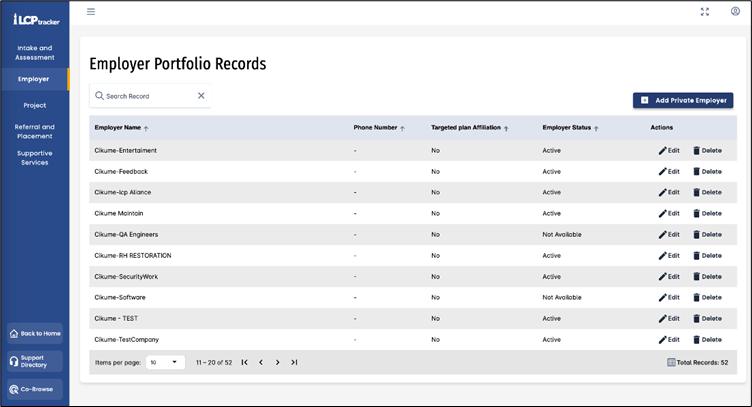
Task: Sort by Targeted plan Affiliation arrow
Action: point(506,128)
